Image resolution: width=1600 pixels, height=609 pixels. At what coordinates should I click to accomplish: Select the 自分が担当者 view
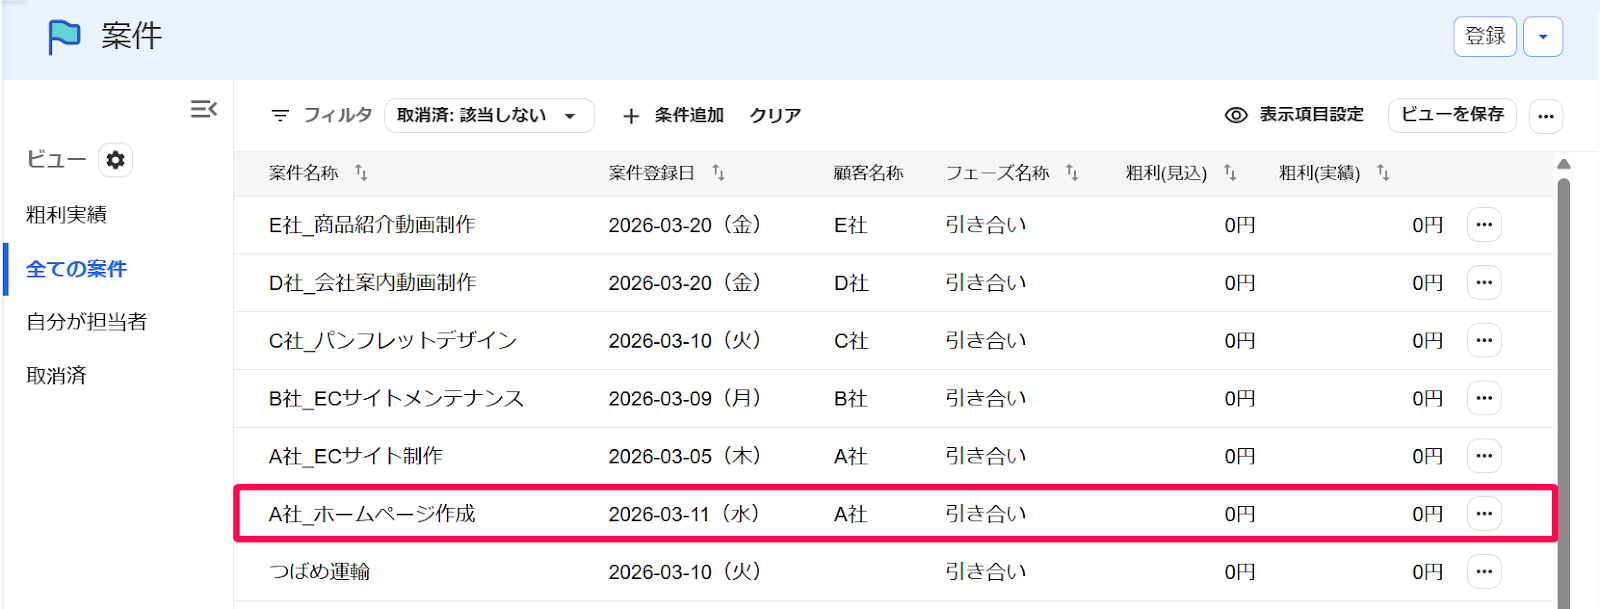point(86,322)
